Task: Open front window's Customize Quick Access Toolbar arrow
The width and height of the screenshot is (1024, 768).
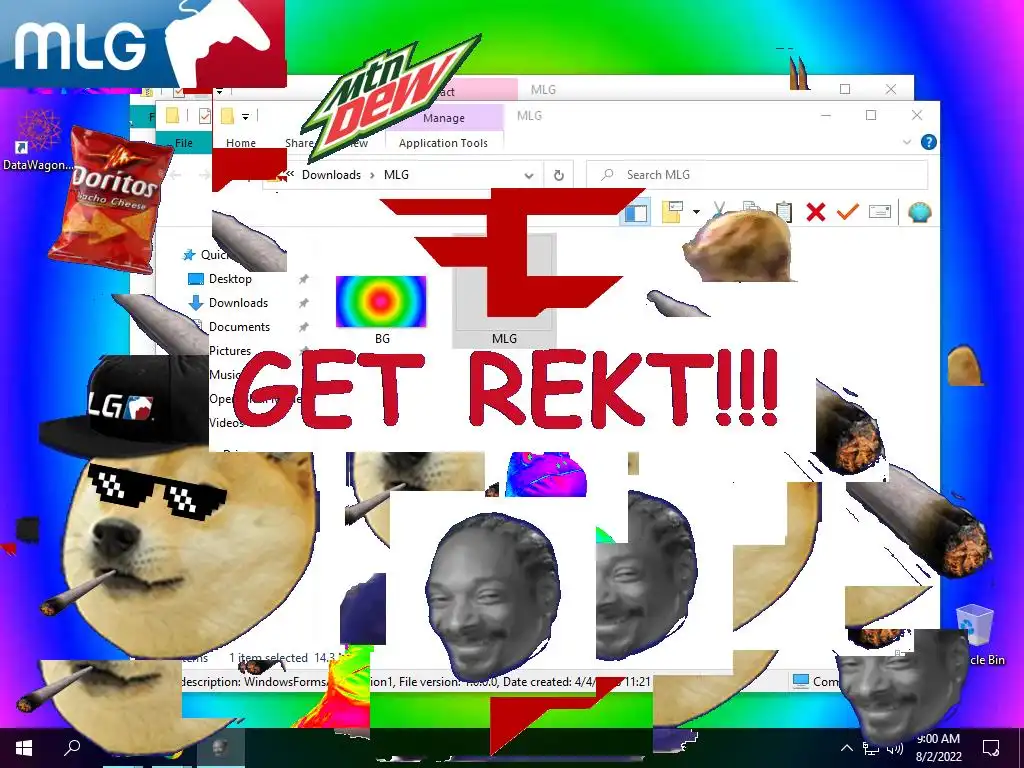Action: 246,117
